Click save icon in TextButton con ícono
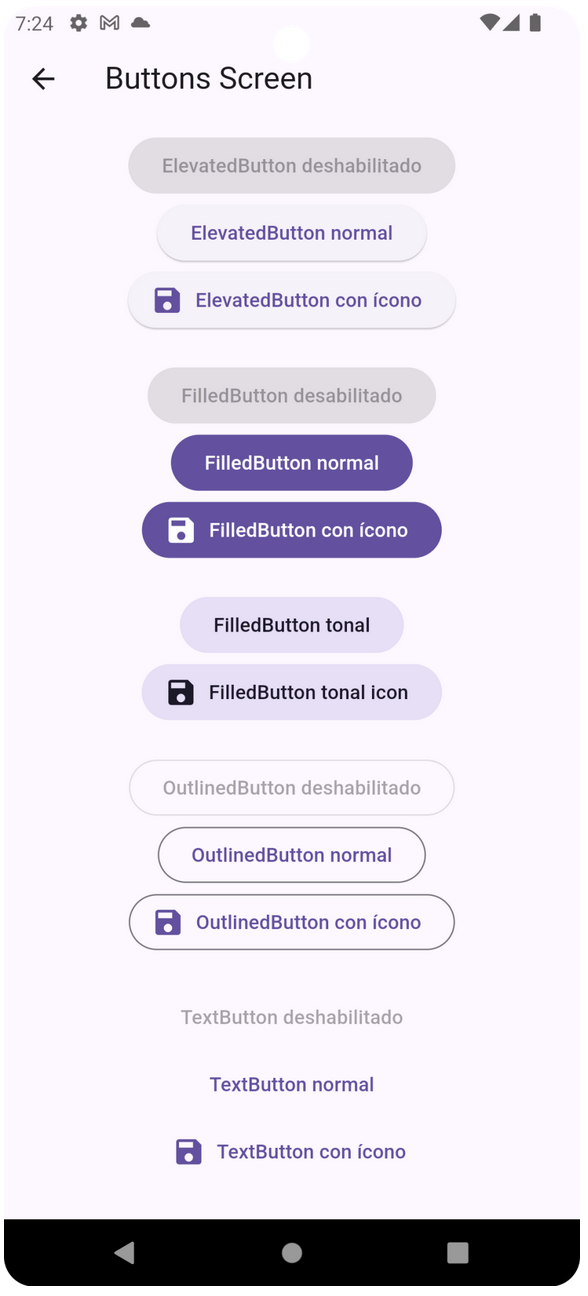588x1296 pixels. point(189,1152)
